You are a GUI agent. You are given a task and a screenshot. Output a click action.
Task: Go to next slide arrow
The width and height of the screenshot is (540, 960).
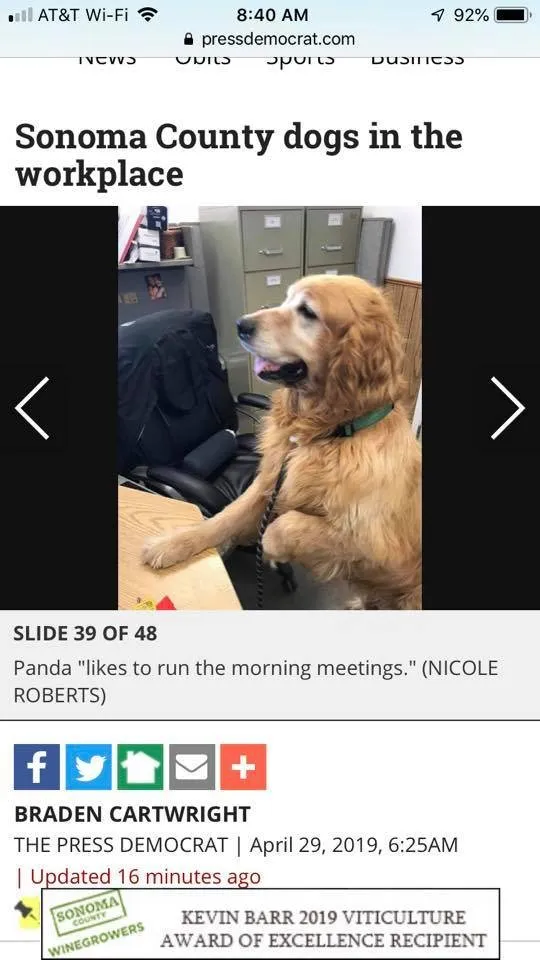pos(508,408)
